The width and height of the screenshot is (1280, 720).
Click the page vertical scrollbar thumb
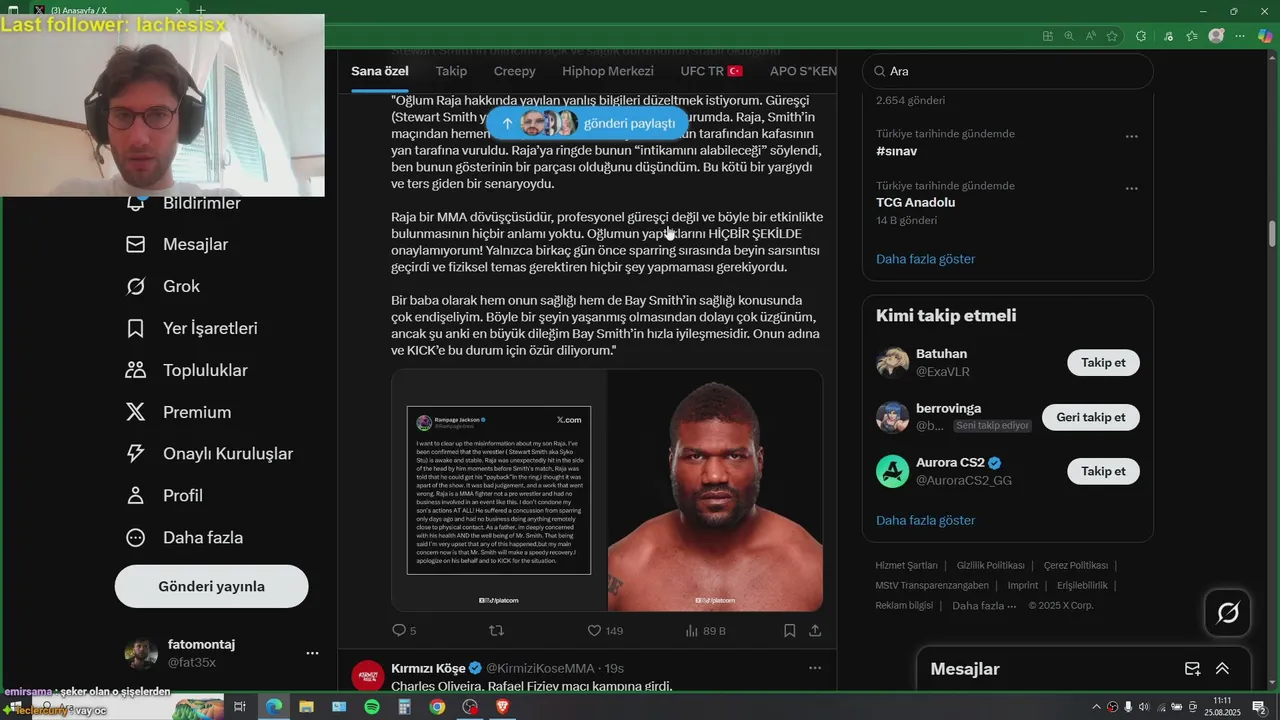tap(1272, 233)
